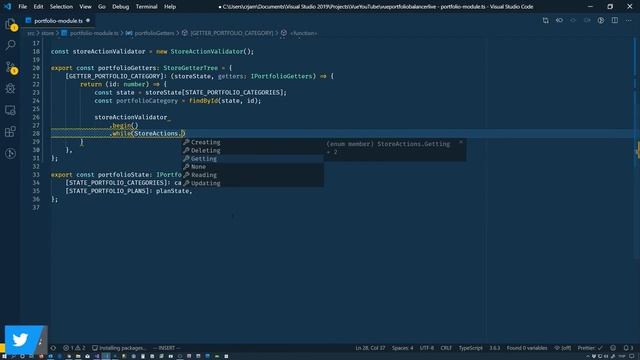Open the notifications bell in the status bar
The width and height of the screenshot is (640, 360).
point(628,348)
